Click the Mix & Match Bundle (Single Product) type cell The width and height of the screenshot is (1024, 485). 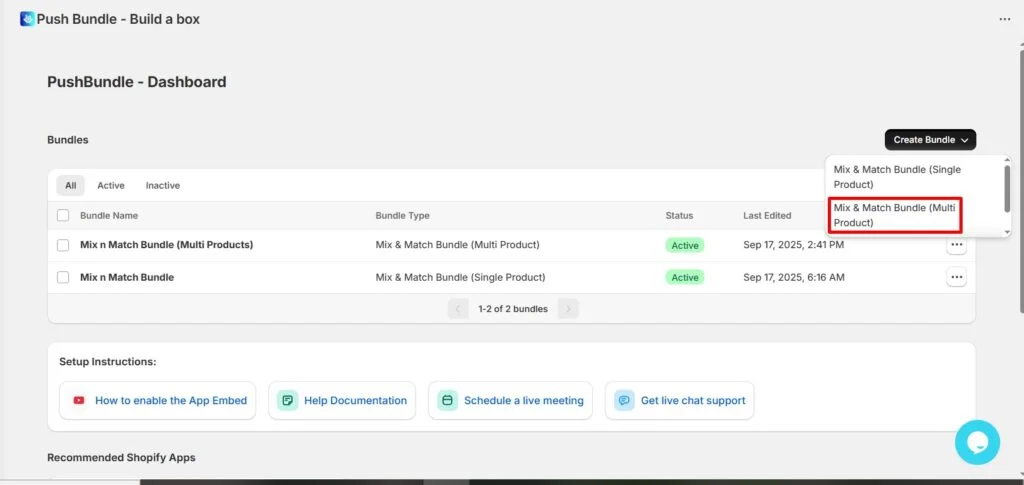[x=460, y=277]
